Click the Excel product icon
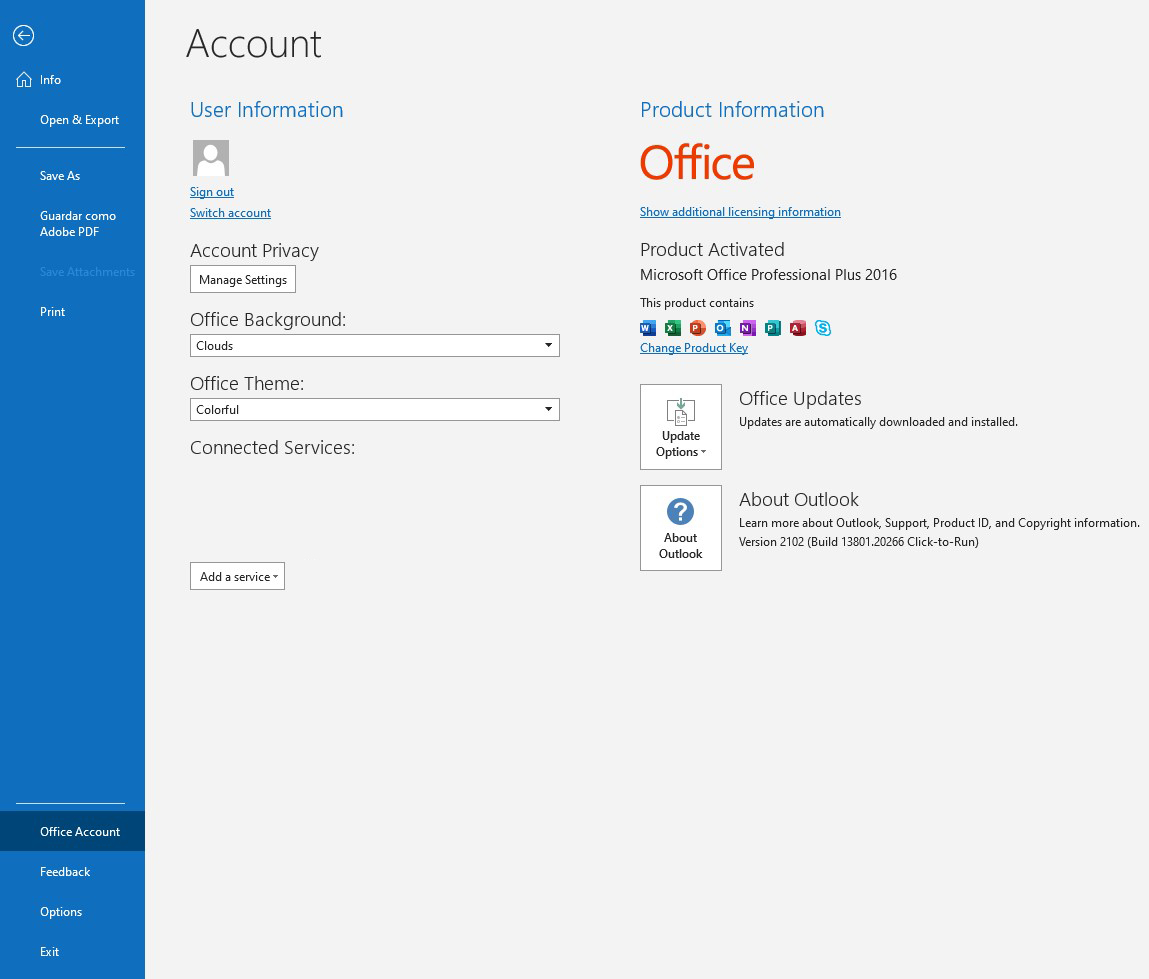Screen dimensions: 1149x979 pyautogui.click(x=673, y=328)
